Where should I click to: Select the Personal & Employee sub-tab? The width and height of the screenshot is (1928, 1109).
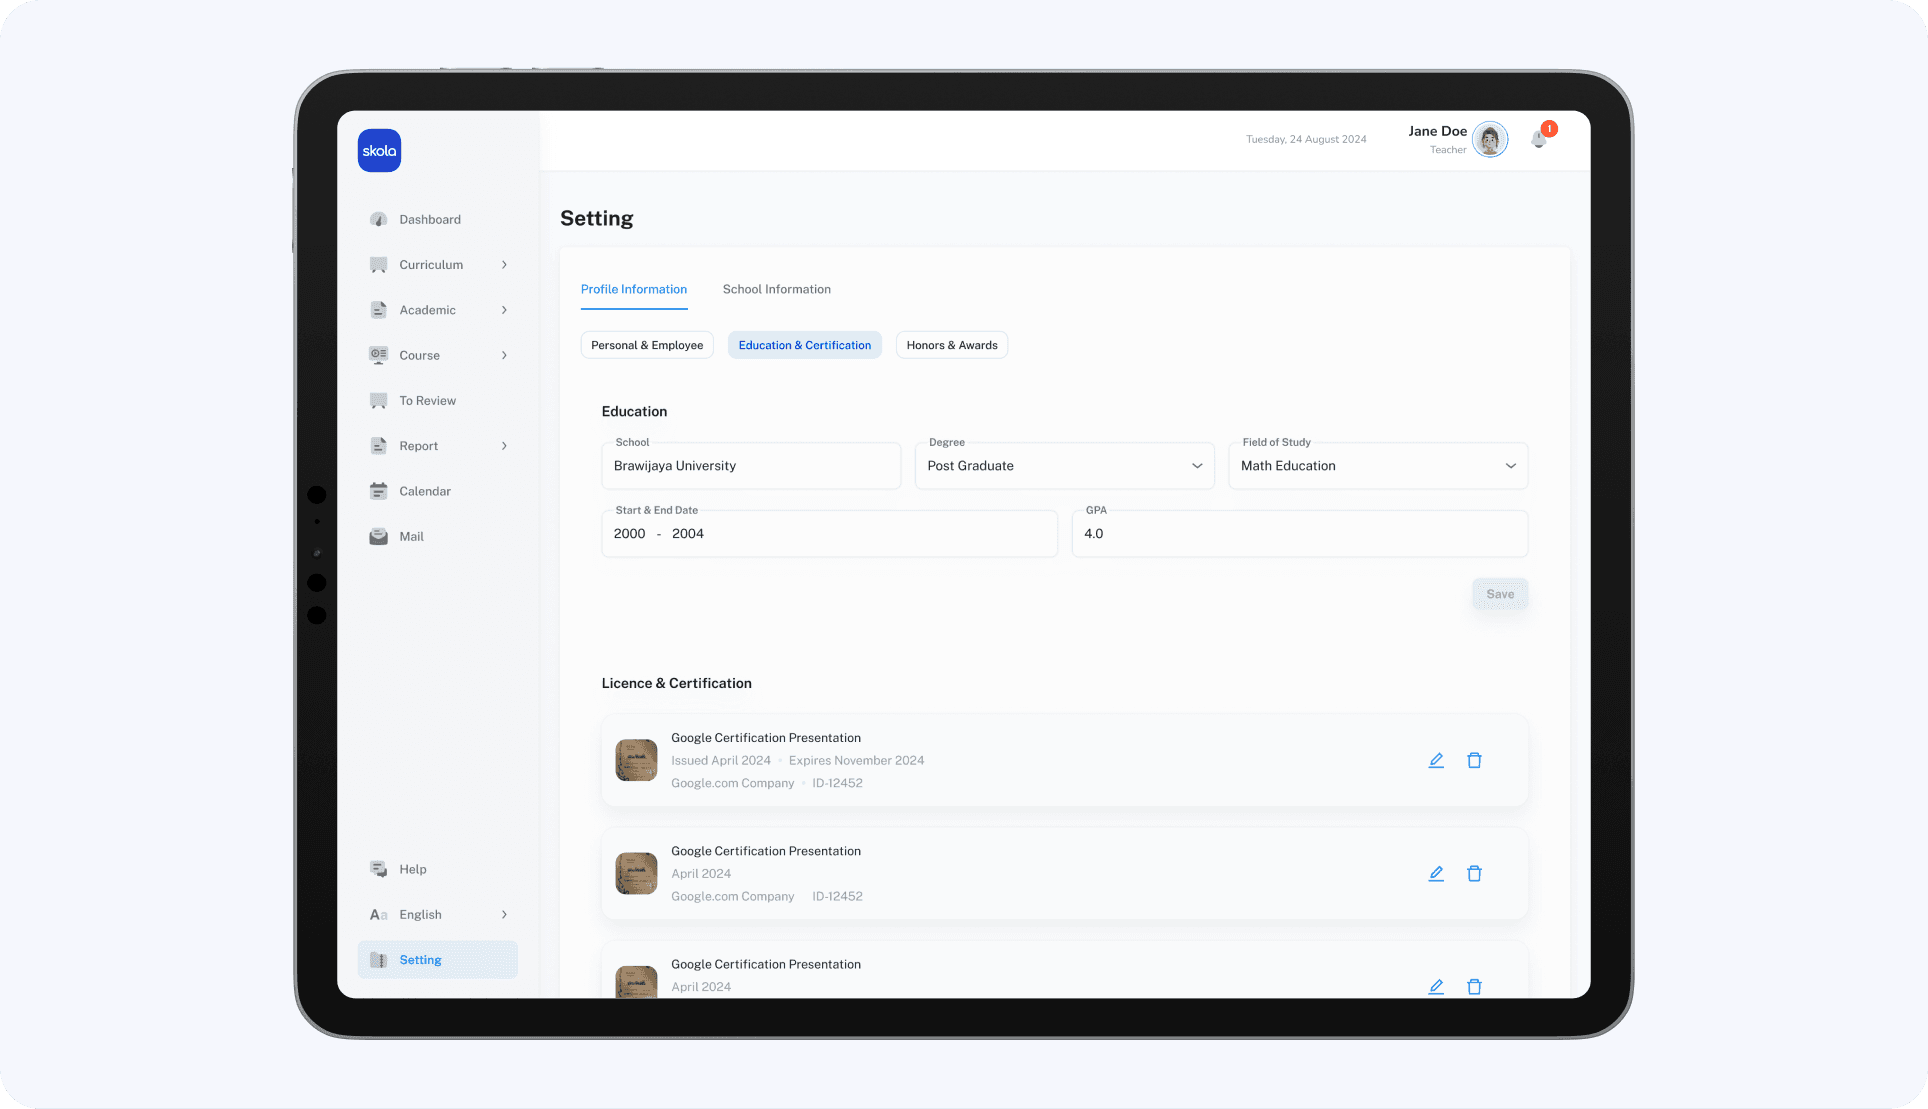647,345
